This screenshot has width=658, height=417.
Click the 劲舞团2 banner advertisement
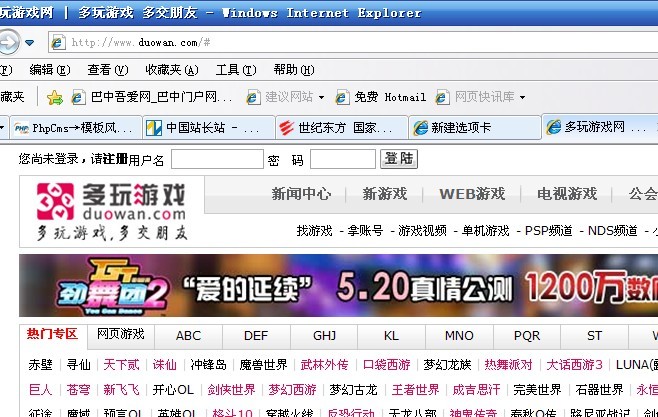(338, 285)
